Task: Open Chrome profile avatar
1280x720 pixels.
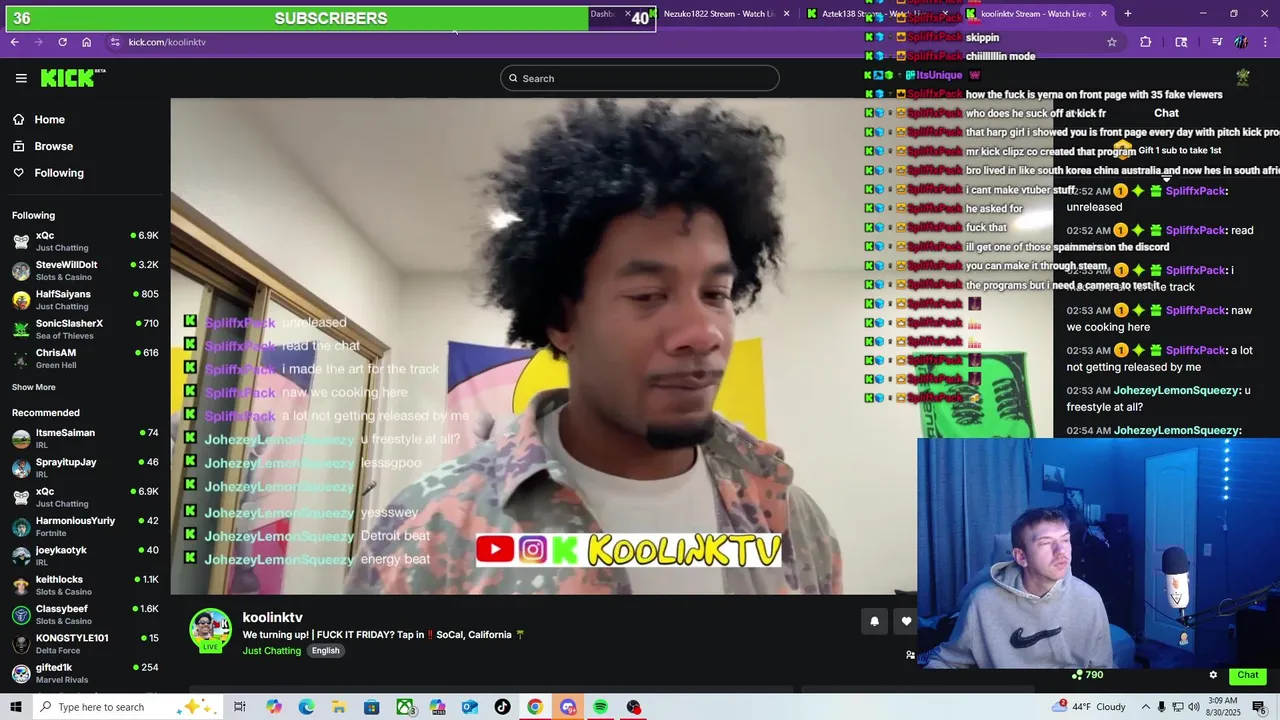Action: [x=1241, y=42]
